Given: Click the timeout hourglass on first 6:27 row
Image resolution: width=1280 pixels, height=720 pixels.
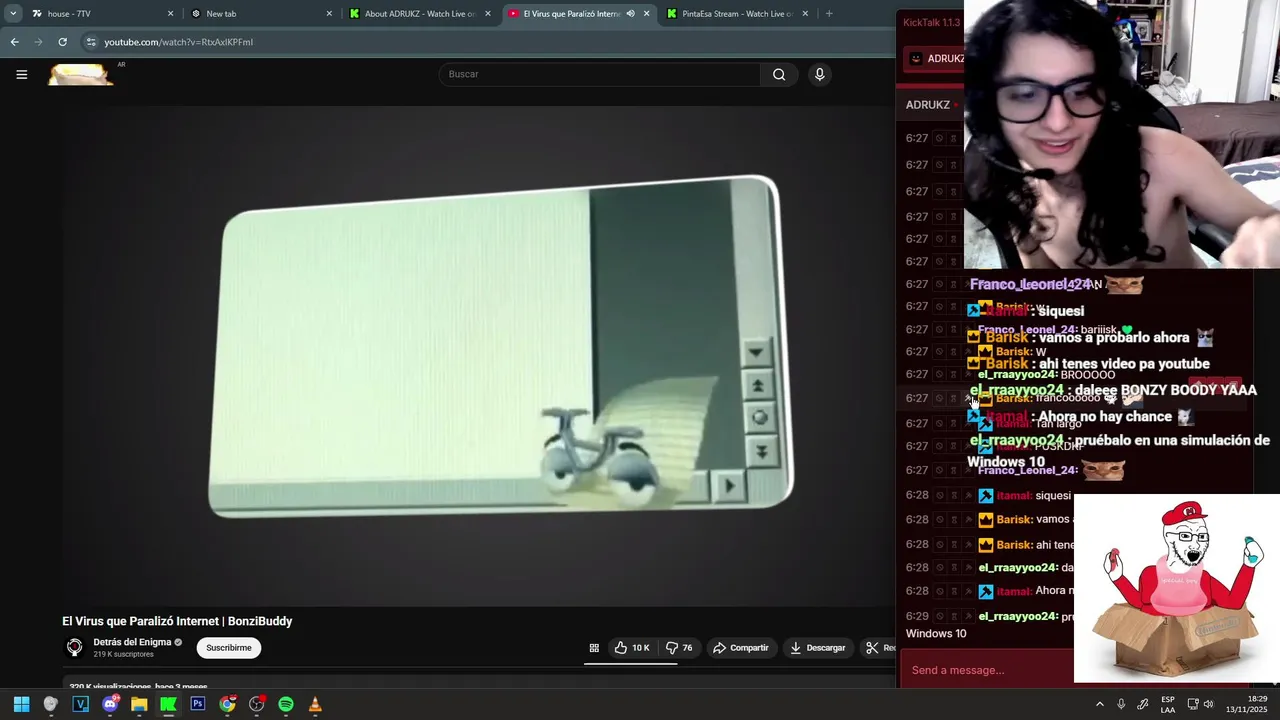Looking at the screenshot, I should click(x=954, y=139).
